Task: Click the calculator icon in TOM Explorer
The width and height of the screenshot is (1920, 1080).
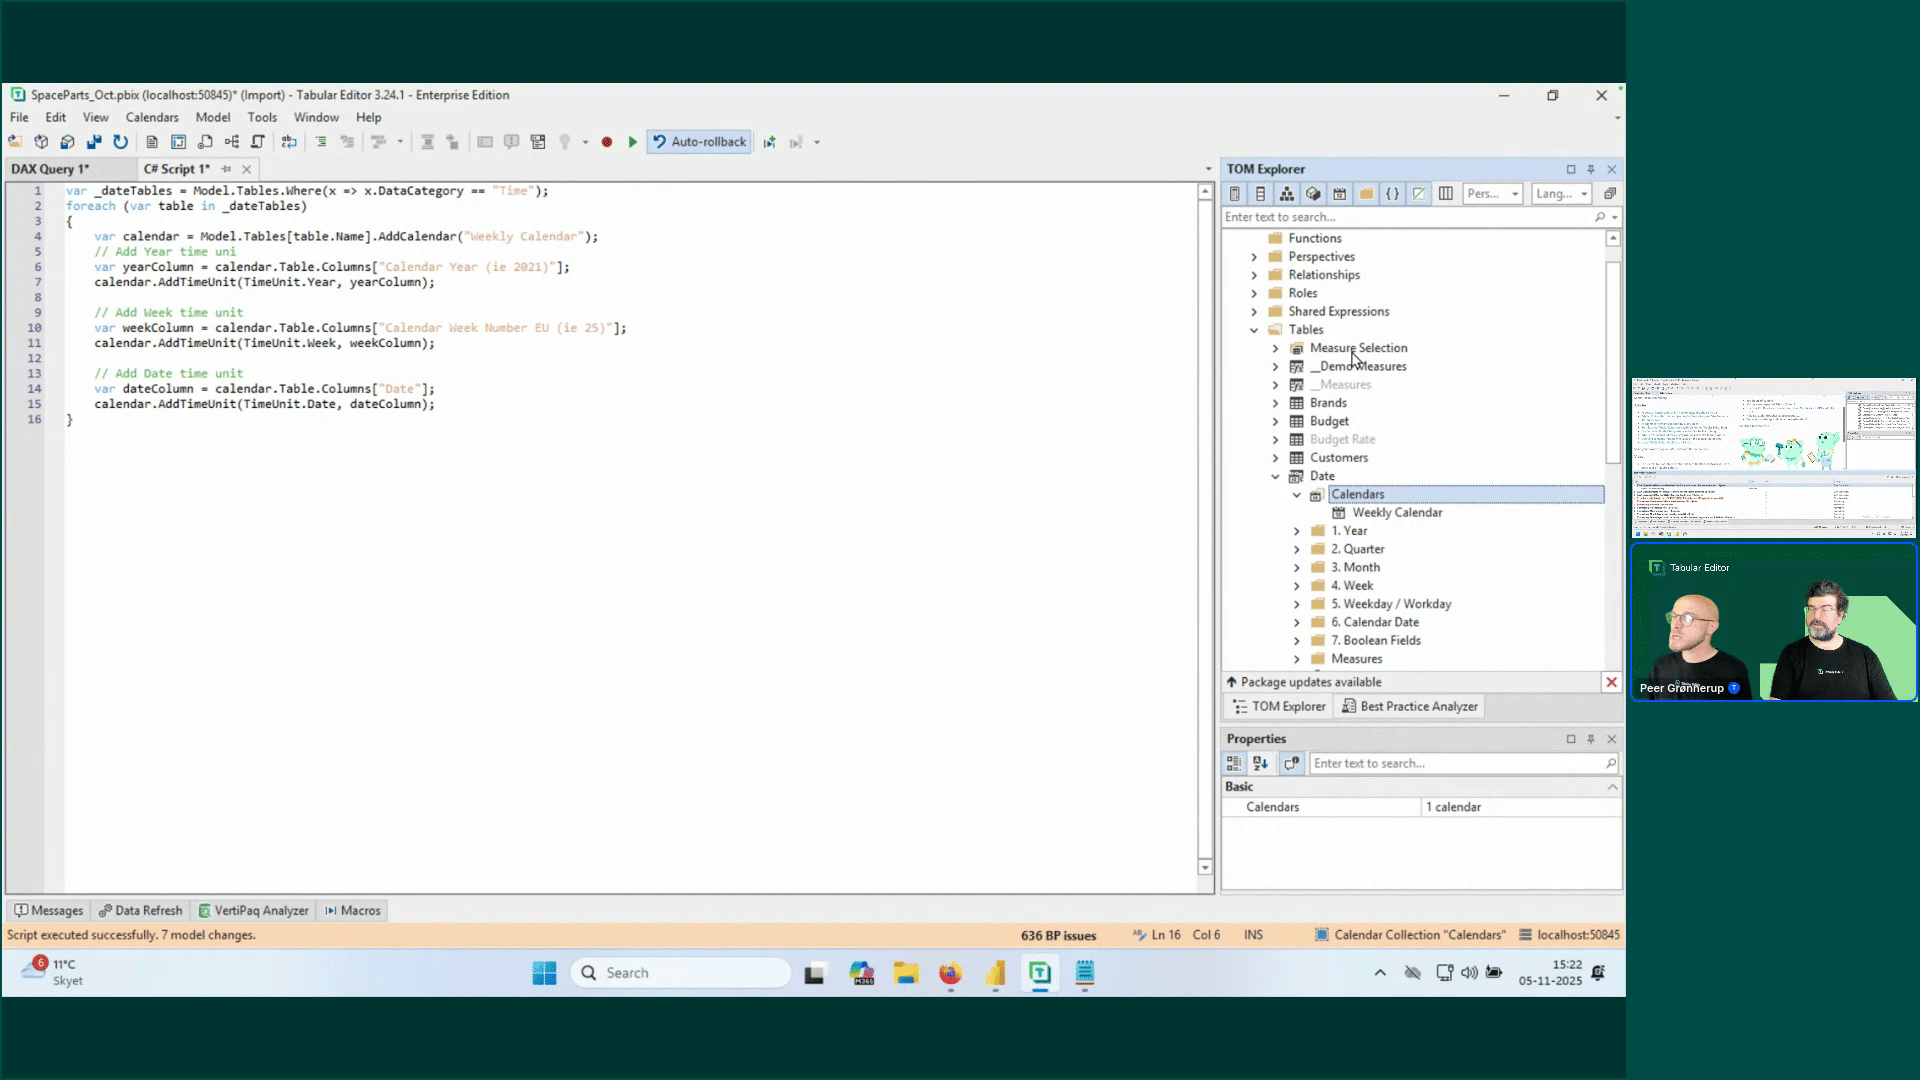Action: (x=1234, y=194)
